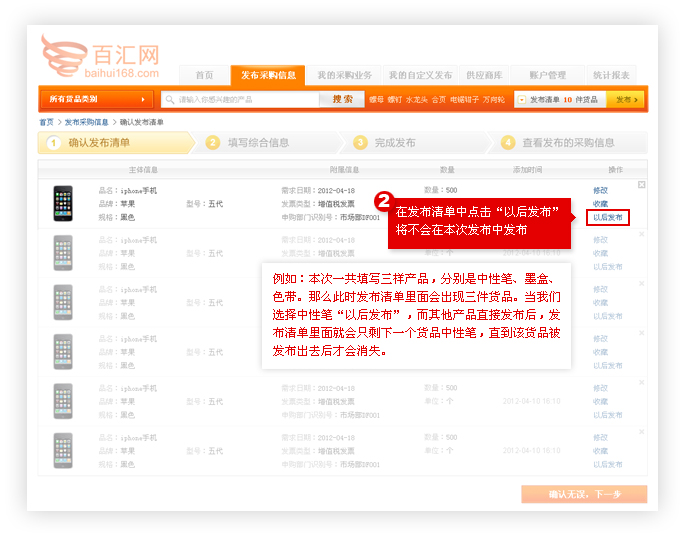Focus the product search input field
Viewport: 684px width, 536px height.
[x=247, y=100]
